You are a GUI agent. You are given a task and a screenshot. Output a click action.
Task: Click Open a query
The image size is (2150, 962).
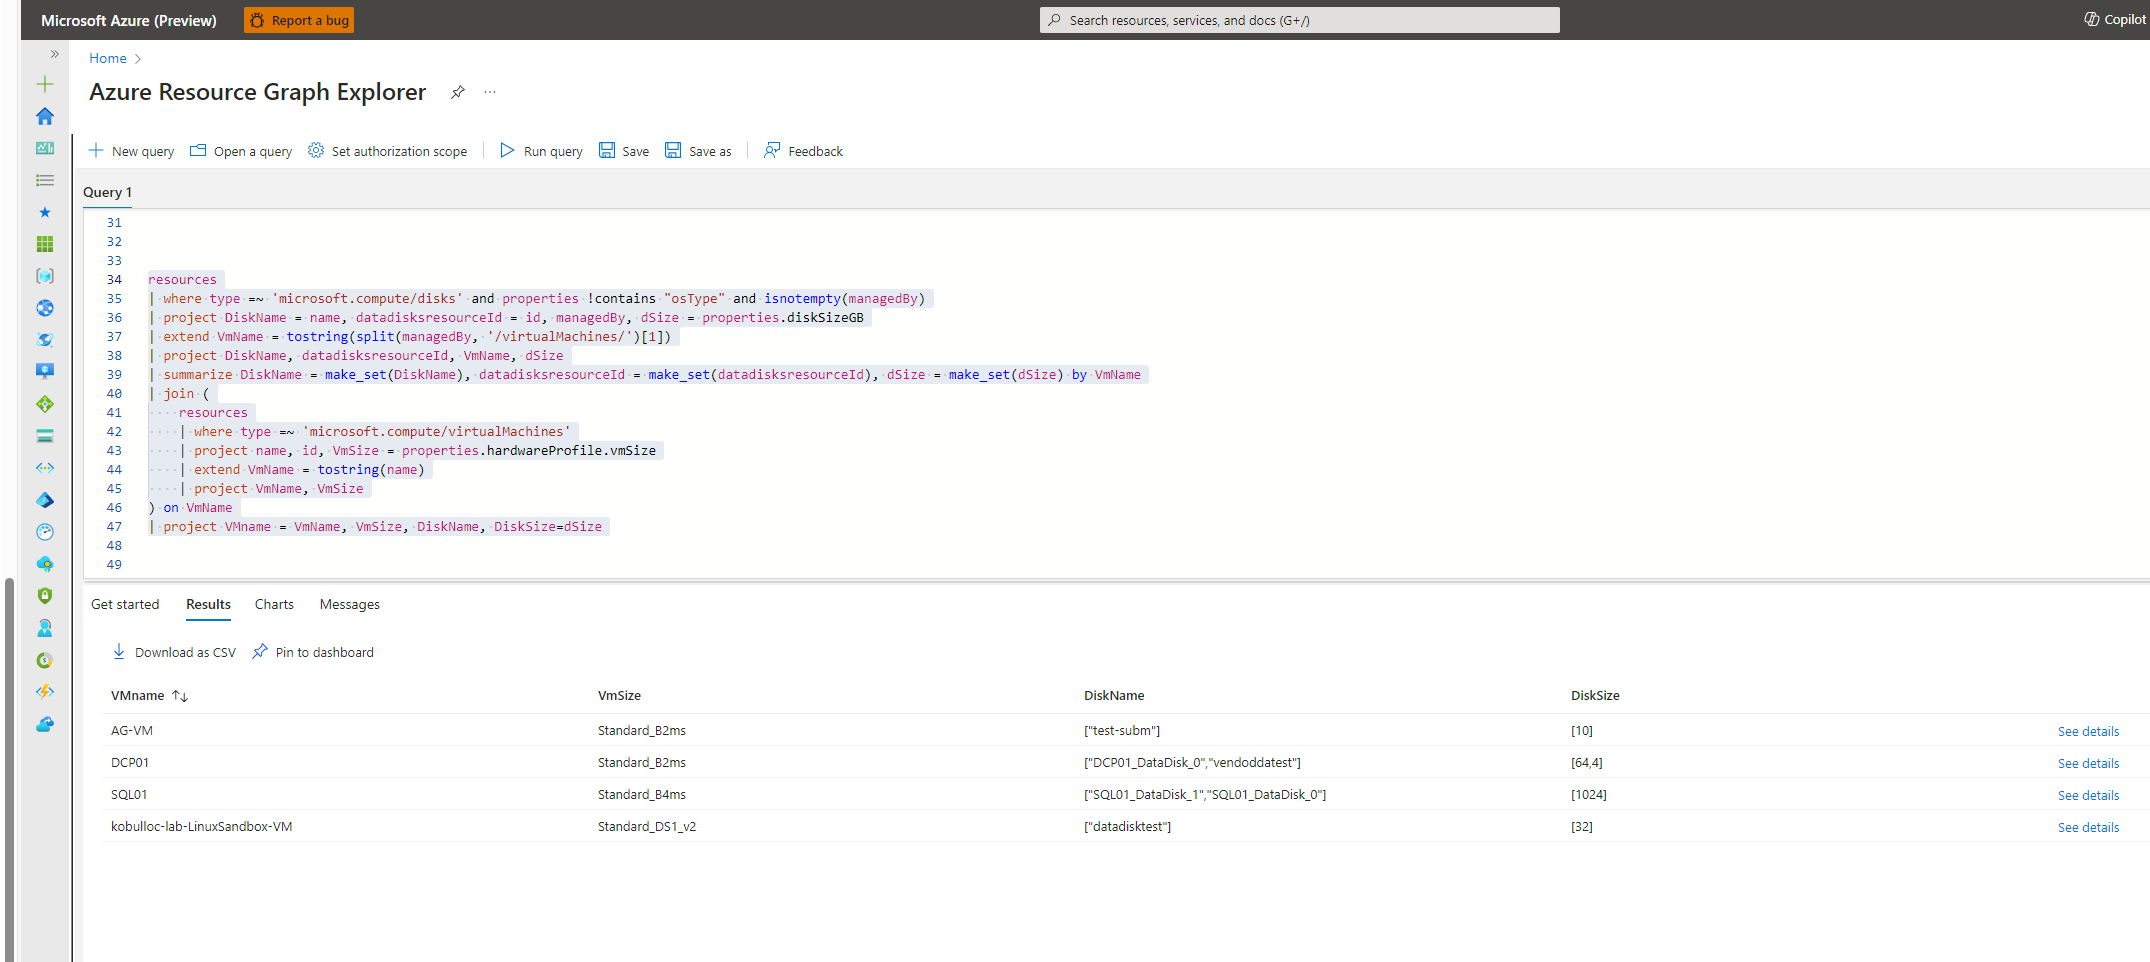click(x=241, y=151)
